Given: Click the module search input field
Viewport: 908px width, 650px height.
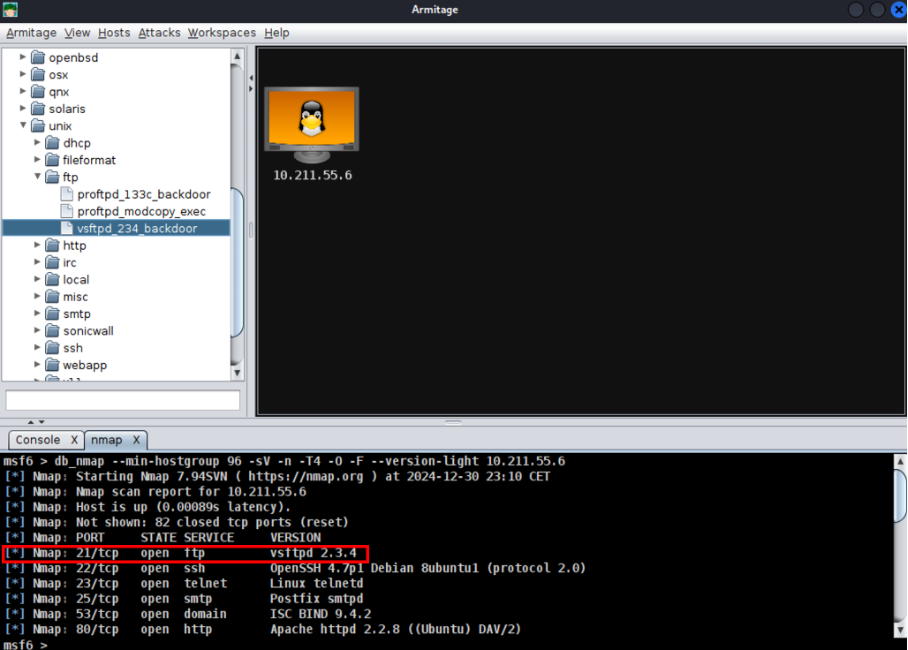Looking at the screenshot, I should (123, 400).
